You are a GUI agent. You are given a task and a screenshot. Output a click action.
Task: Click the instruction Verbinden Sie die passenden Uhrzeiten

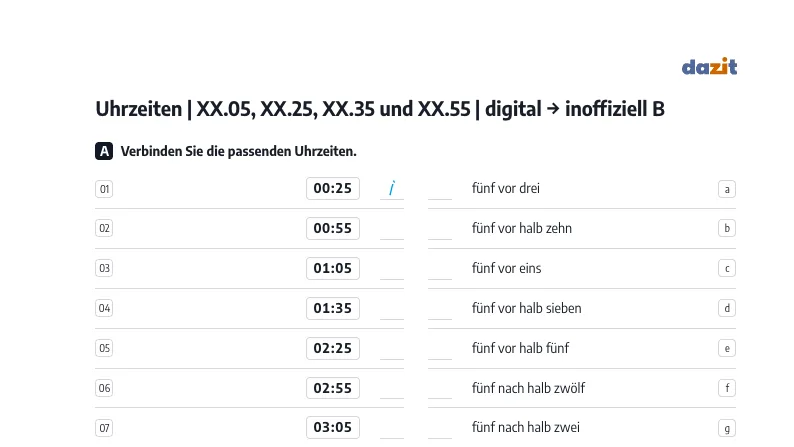pyautogui.click(x=239, y=151)
